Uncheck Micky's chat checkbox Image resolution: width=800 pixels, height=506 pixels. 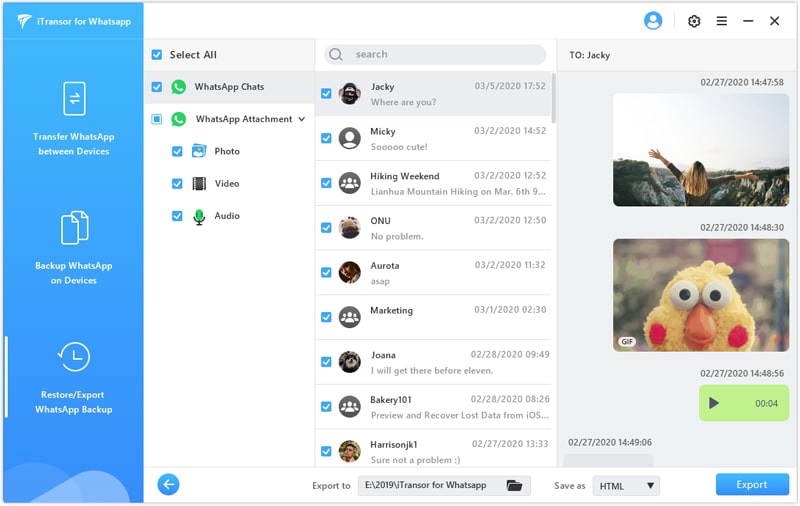point(326,138)
